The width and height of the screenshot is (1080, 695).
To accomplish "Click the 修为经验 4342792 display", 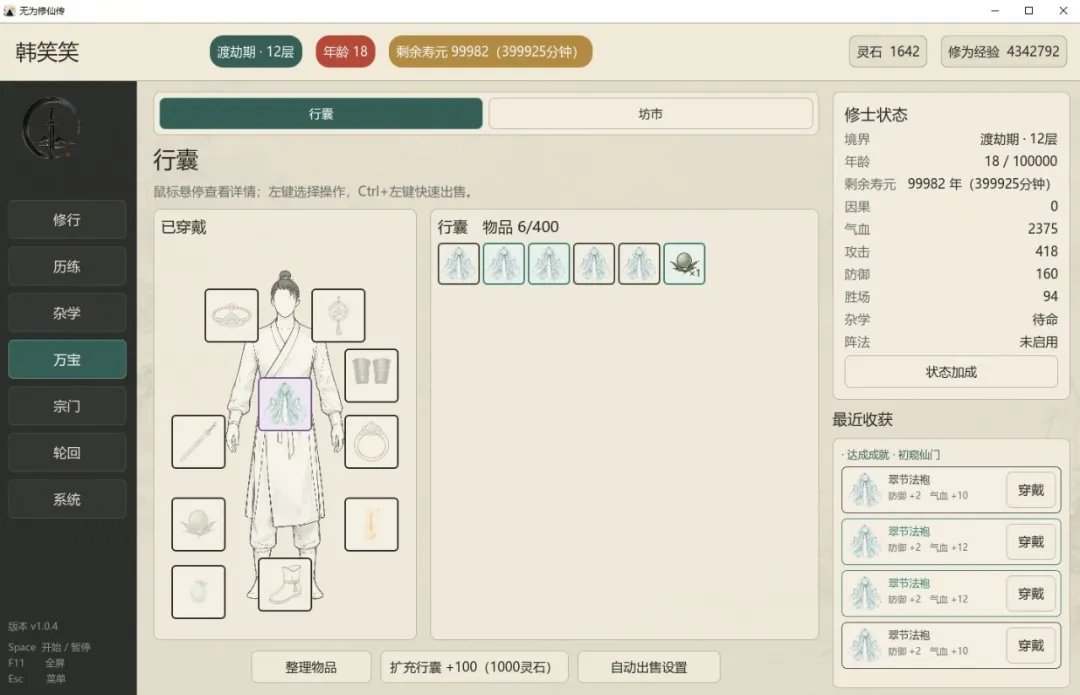I will tap(1004, 52).
